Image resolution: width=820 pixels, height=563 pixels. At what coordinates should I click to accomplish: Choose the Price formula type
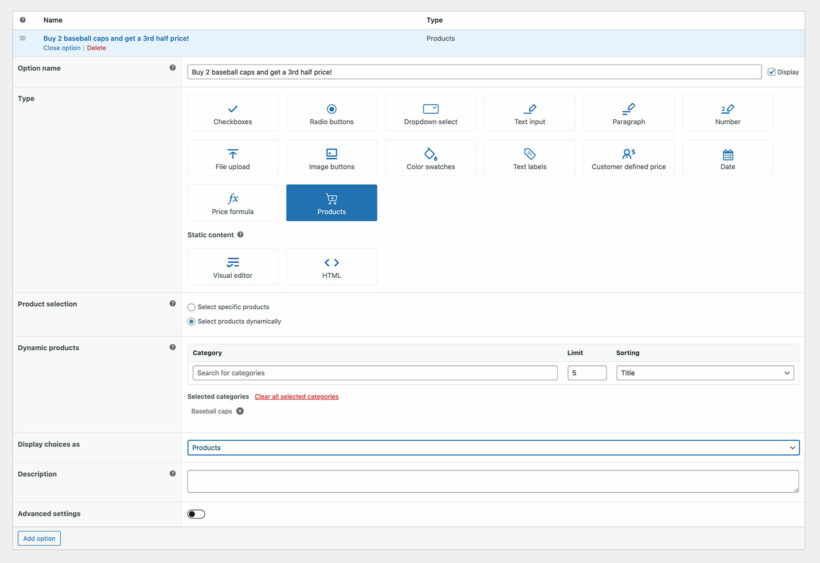[x=232, y=203]
